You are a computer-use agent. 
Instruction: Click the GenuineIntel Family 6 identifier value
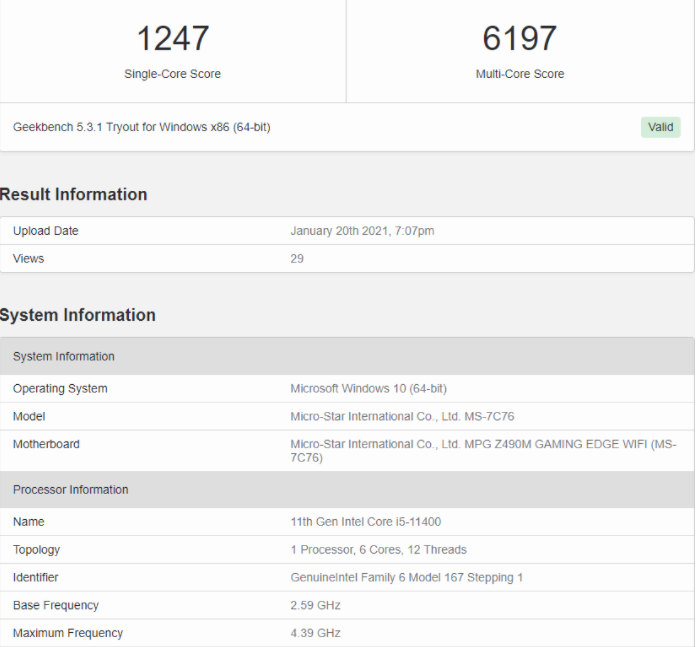[x=406, y=578]
